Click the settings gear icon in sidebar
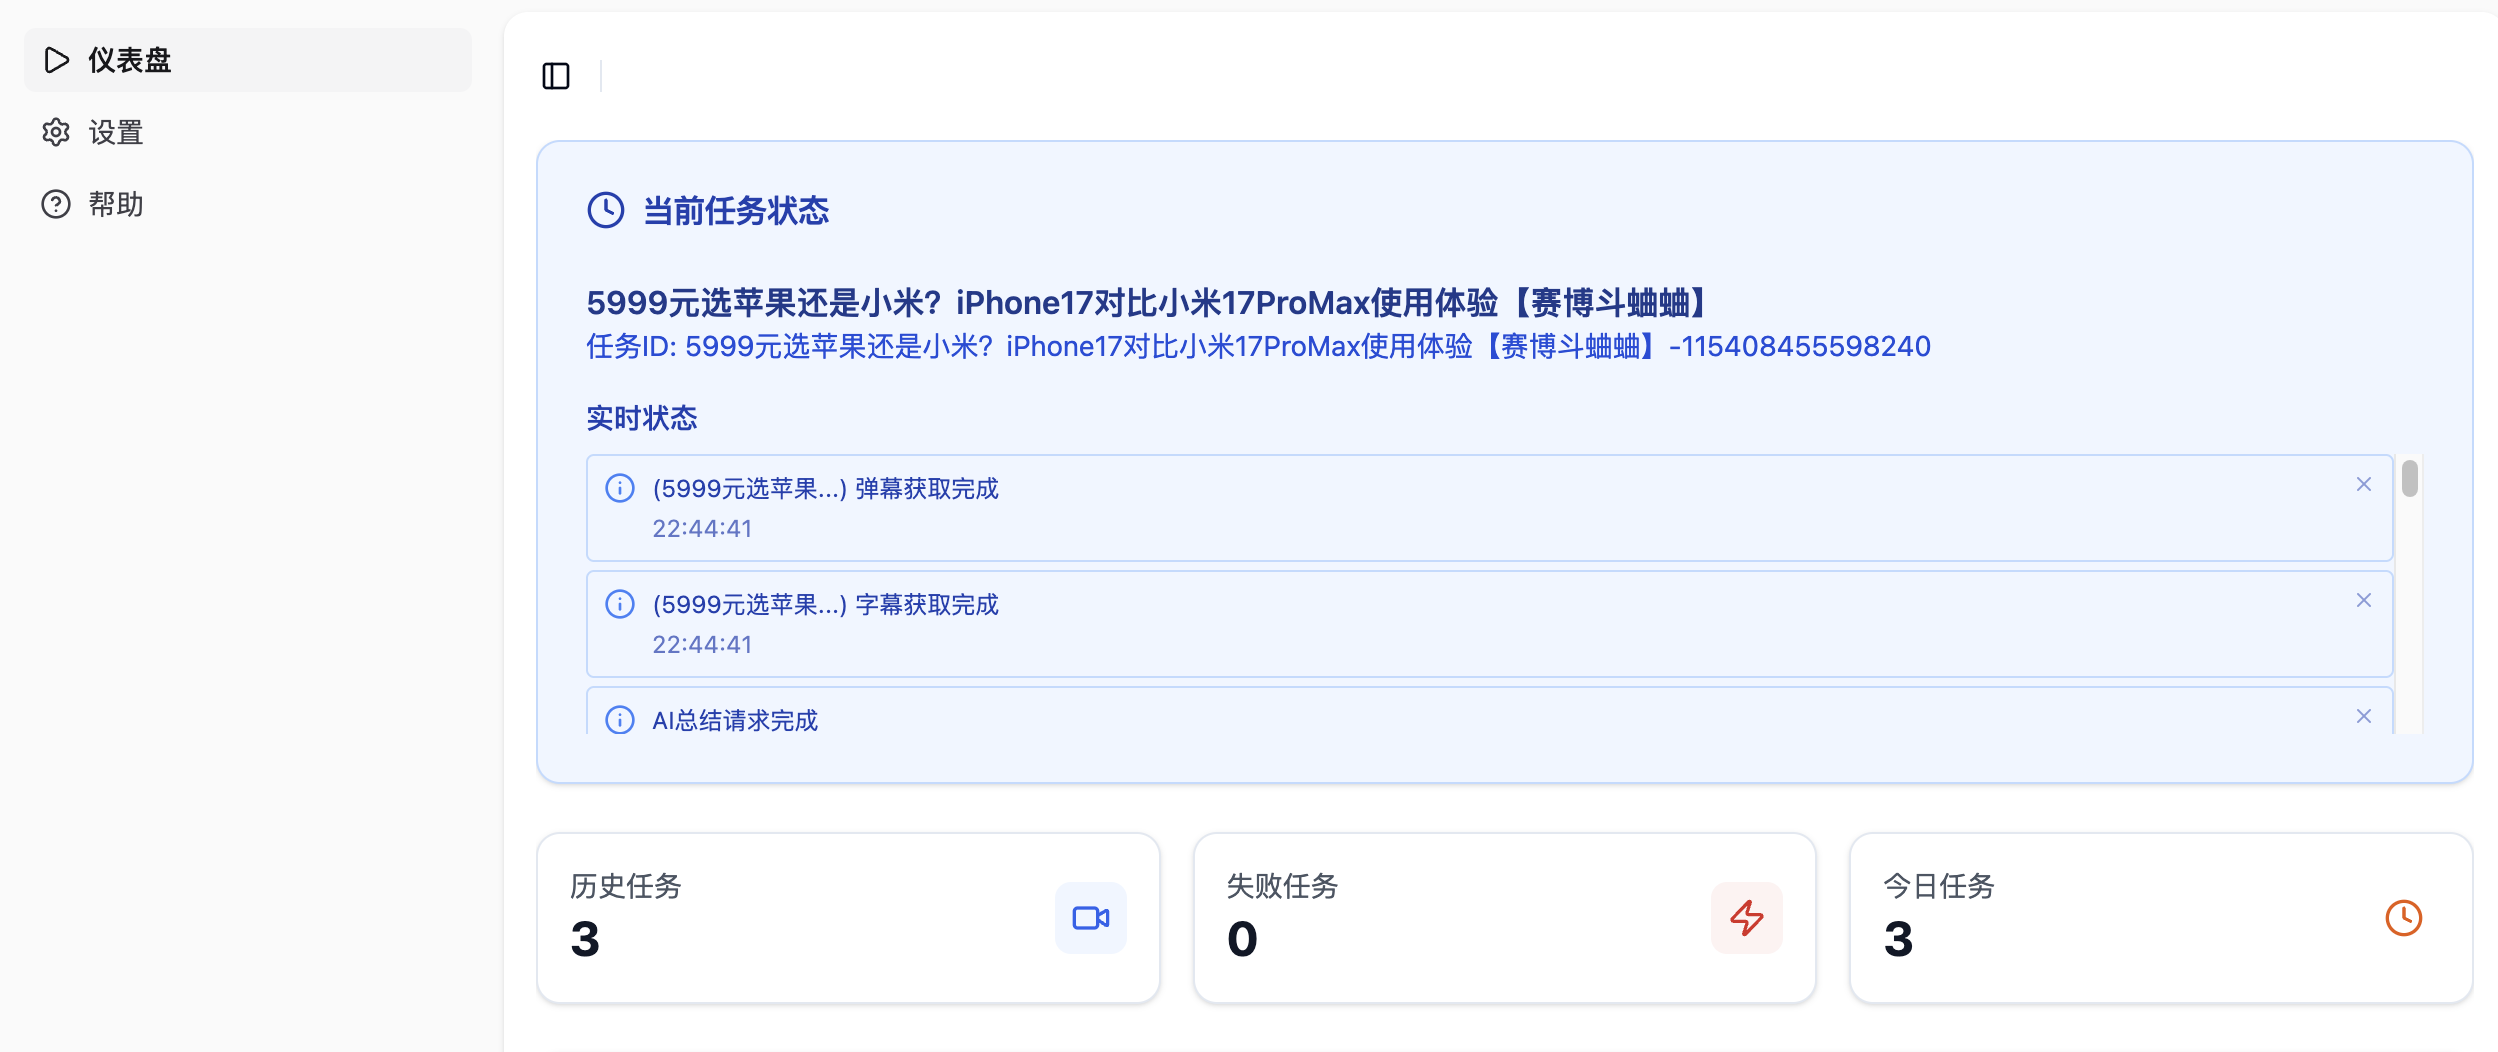The image size is (2498, 1052). click(57, 131)
